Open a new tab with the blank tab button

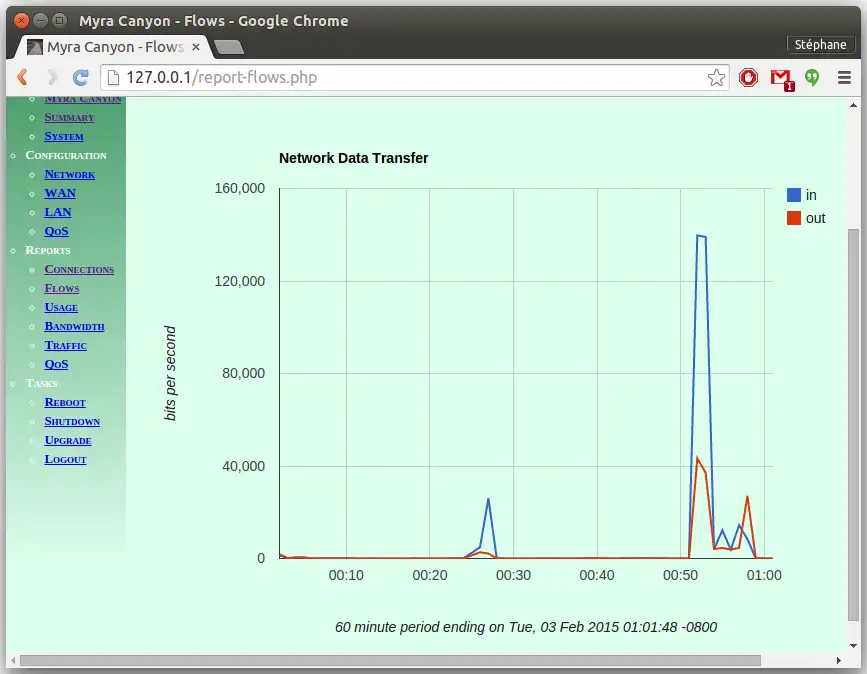coord(229,48)
